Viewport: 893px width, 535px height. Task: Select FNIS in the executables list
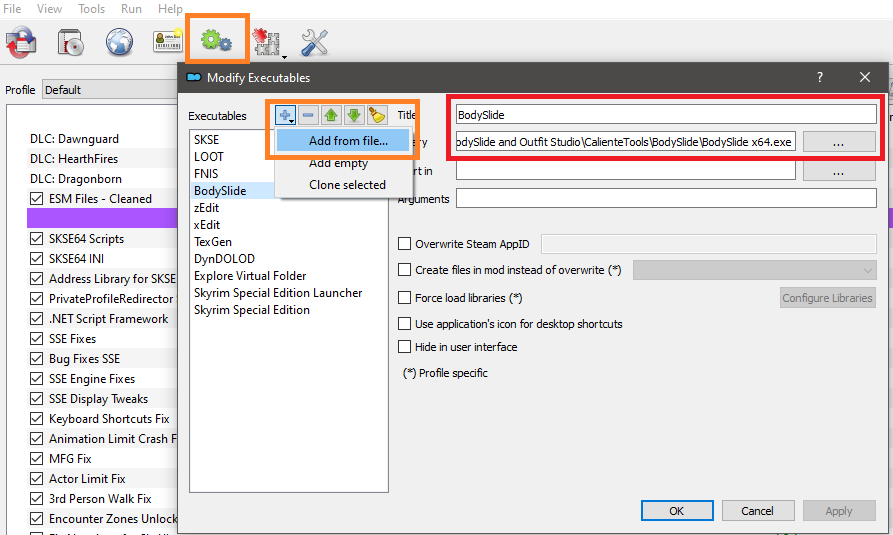206,174
